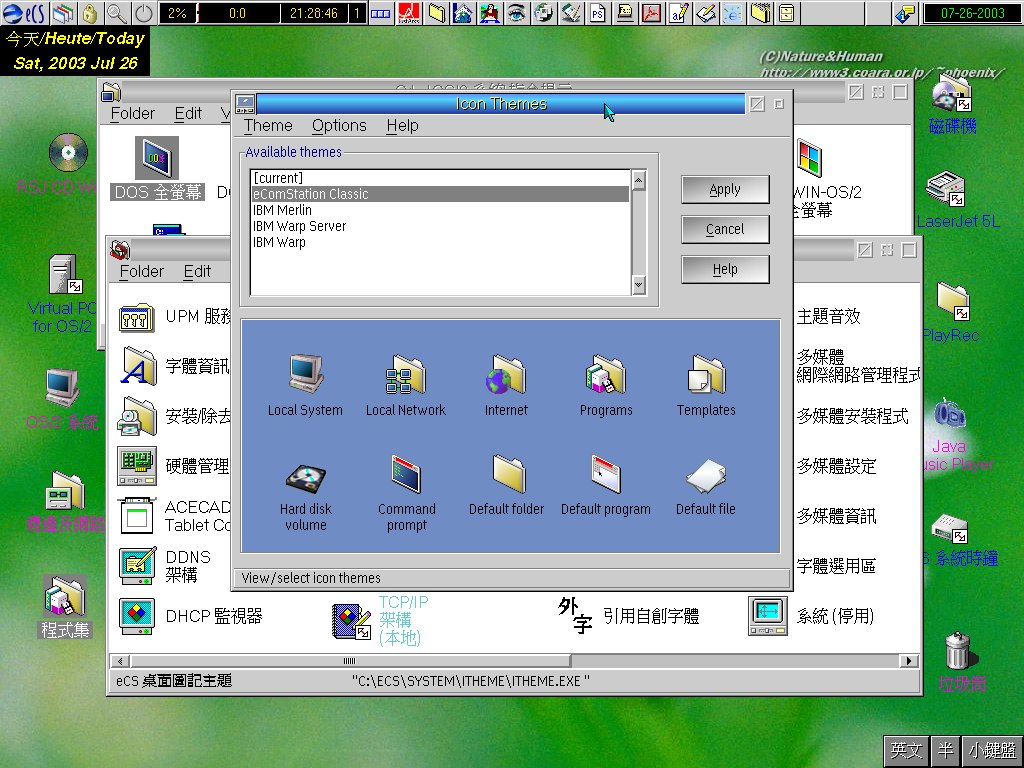Open Edit menu above the UPM 服務 icon
Image resolution: width=1024 pixels, height=768 pixels.
(197, 272)
